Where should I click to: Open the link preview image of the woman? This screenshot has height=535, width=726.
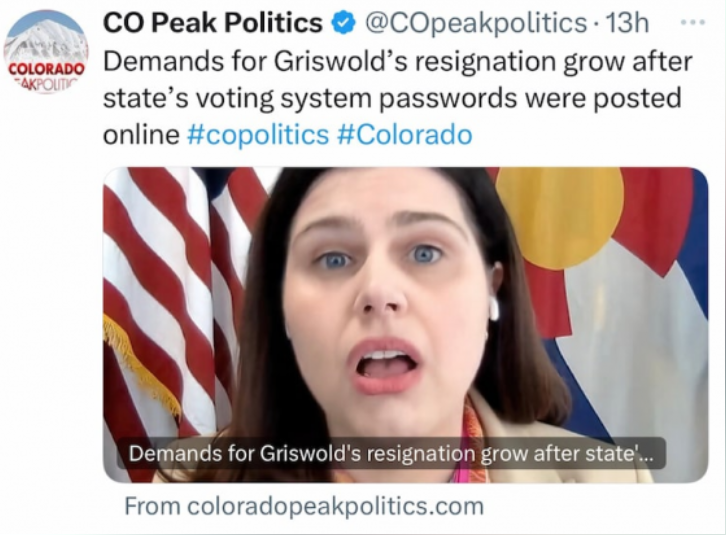pos(406,325)
